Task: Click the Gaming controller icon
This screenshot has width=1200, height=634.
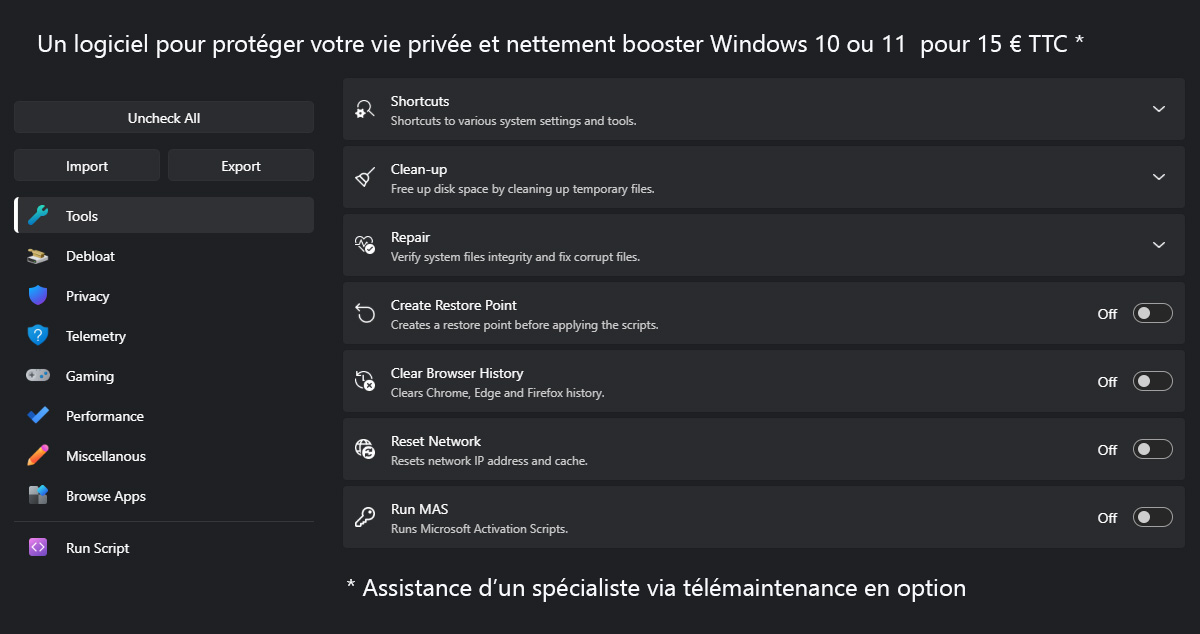Action: tap(38, 376)
